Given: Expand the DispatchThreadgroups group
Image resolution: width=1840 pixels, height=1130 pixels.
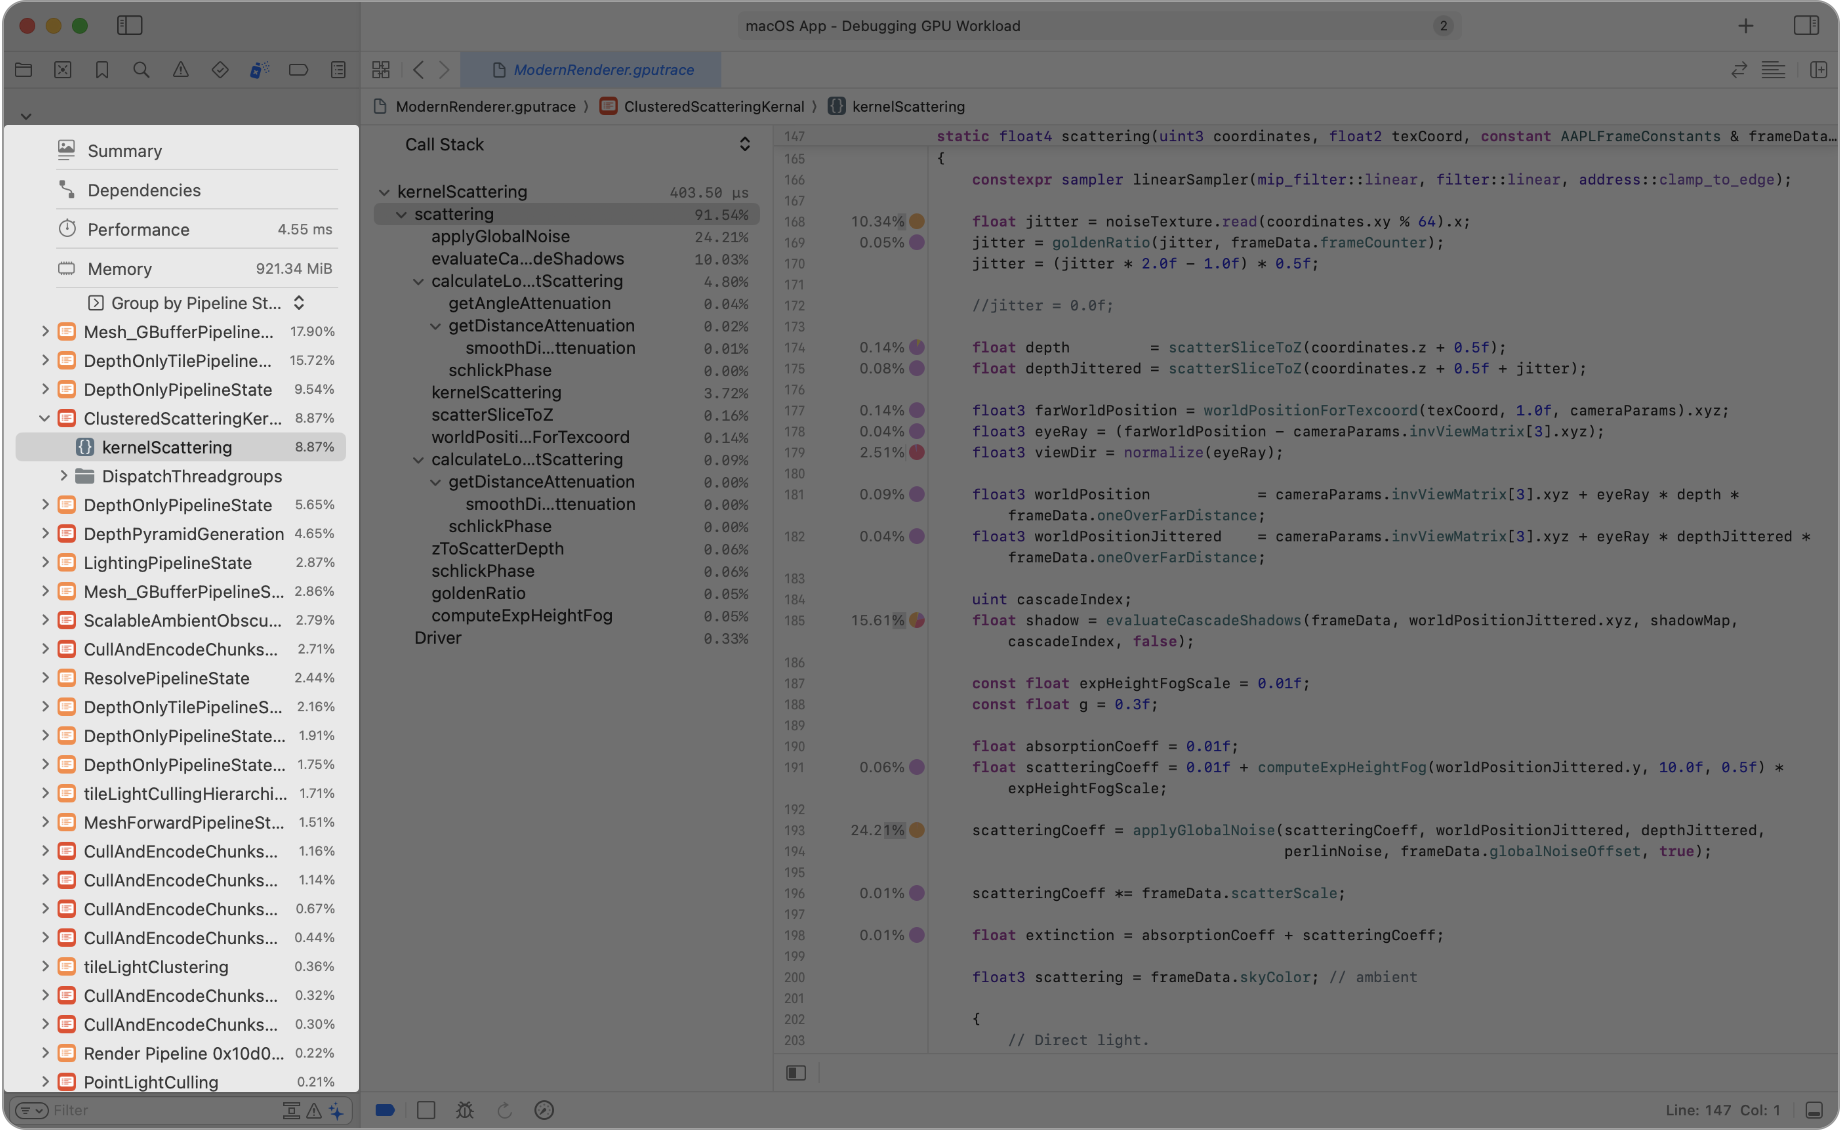Looking at the screenshot, I should [x=64, y=476].
